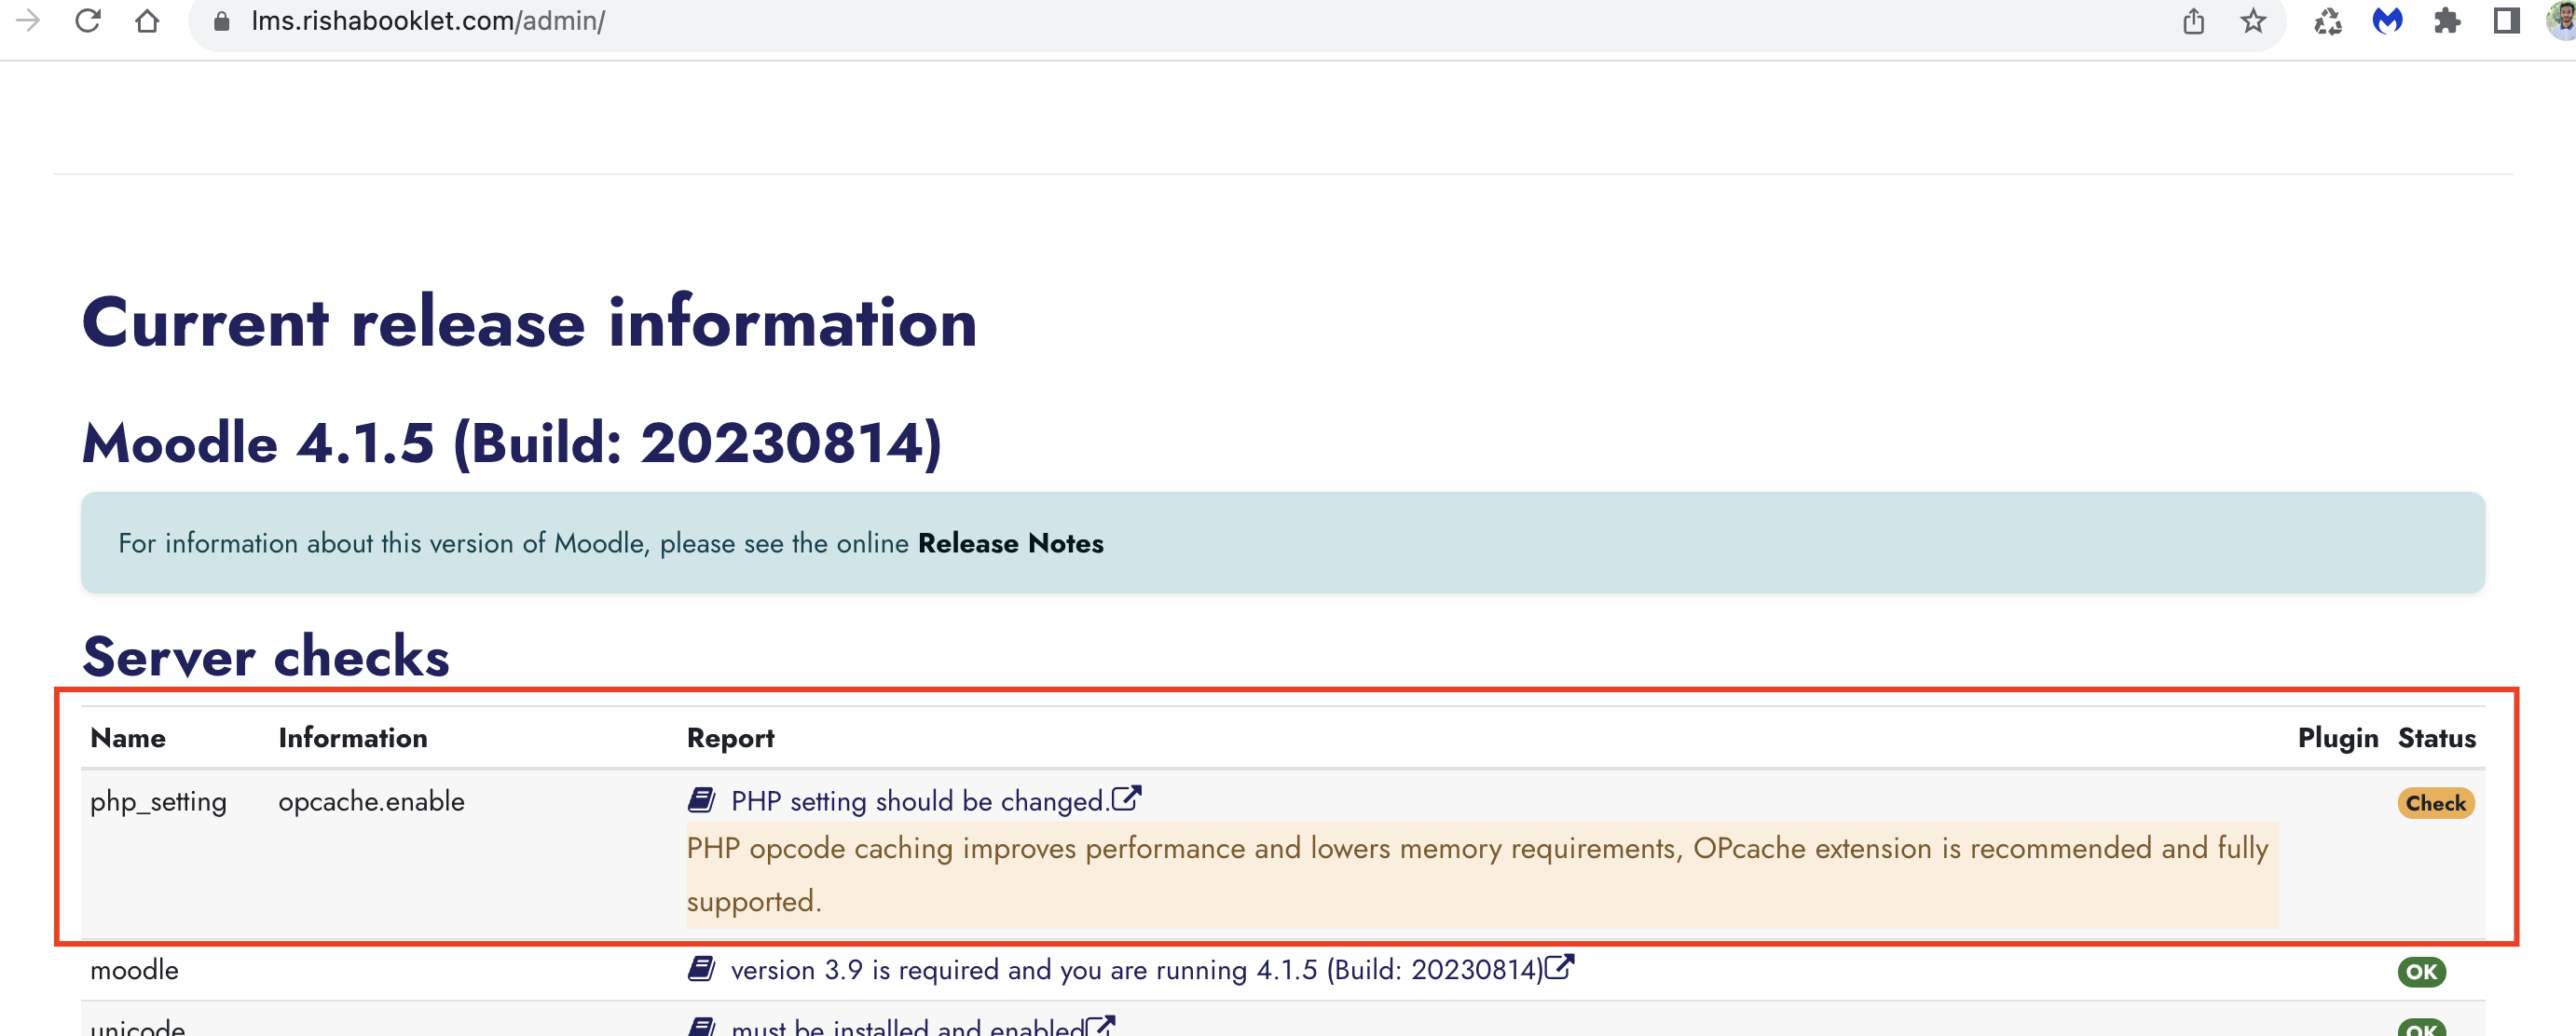Open the recycle-arrows extension icon

tap(2327, 21)
